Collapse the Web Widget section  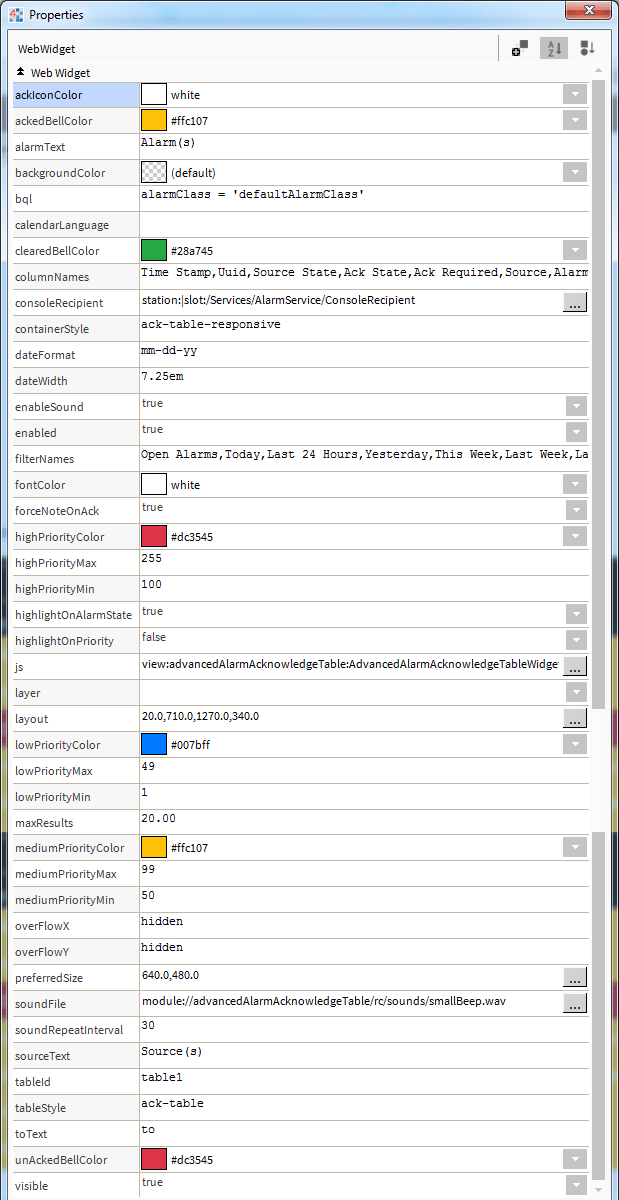coord(21,73)
